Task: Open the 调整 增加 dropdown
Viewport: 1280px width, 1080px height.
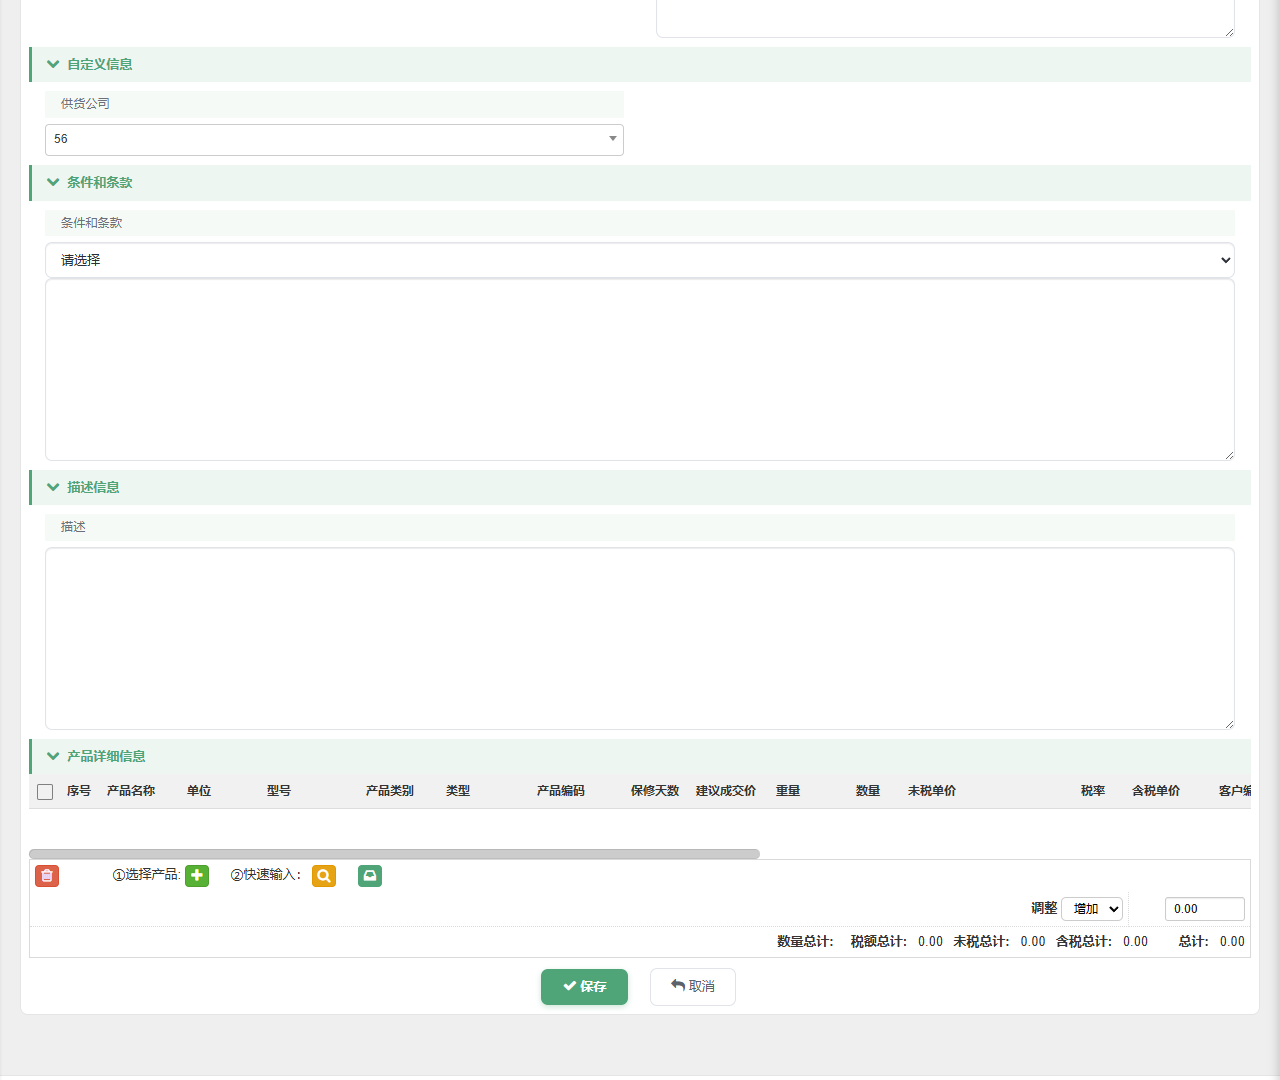Action: coord(1092,908)
